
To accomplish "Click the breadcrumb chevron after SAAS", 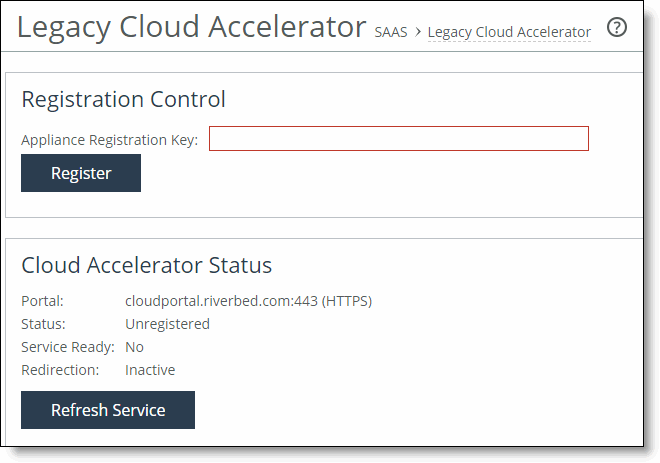I will [418, 32].
